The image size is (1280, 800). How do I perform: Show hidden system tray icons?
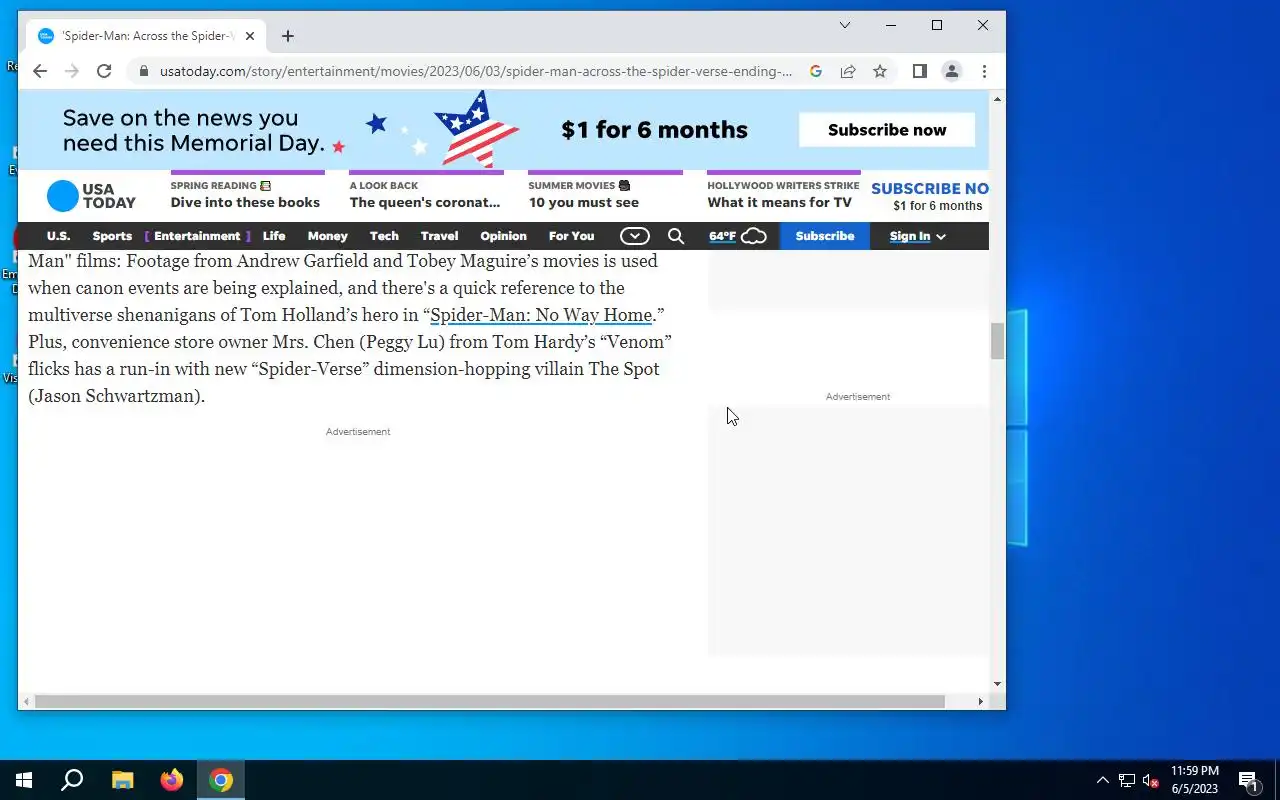point(1103,780)
